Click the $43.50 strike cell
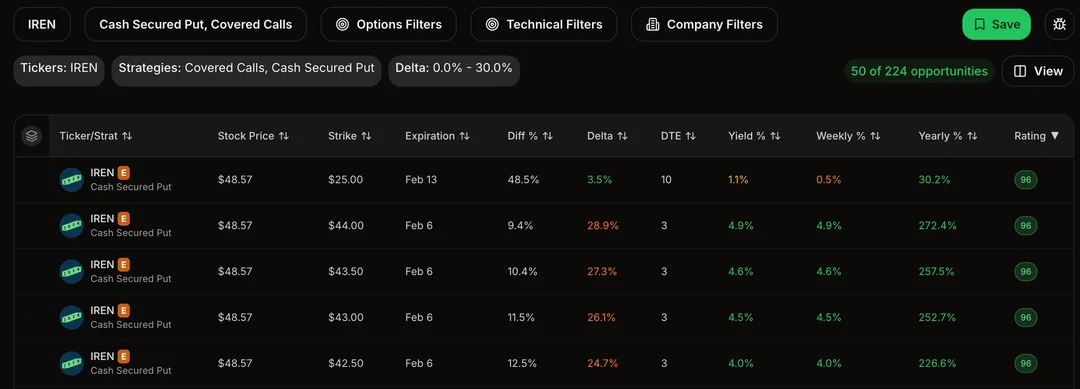This screenshot has height=389, width=1080. coord(345,271)
